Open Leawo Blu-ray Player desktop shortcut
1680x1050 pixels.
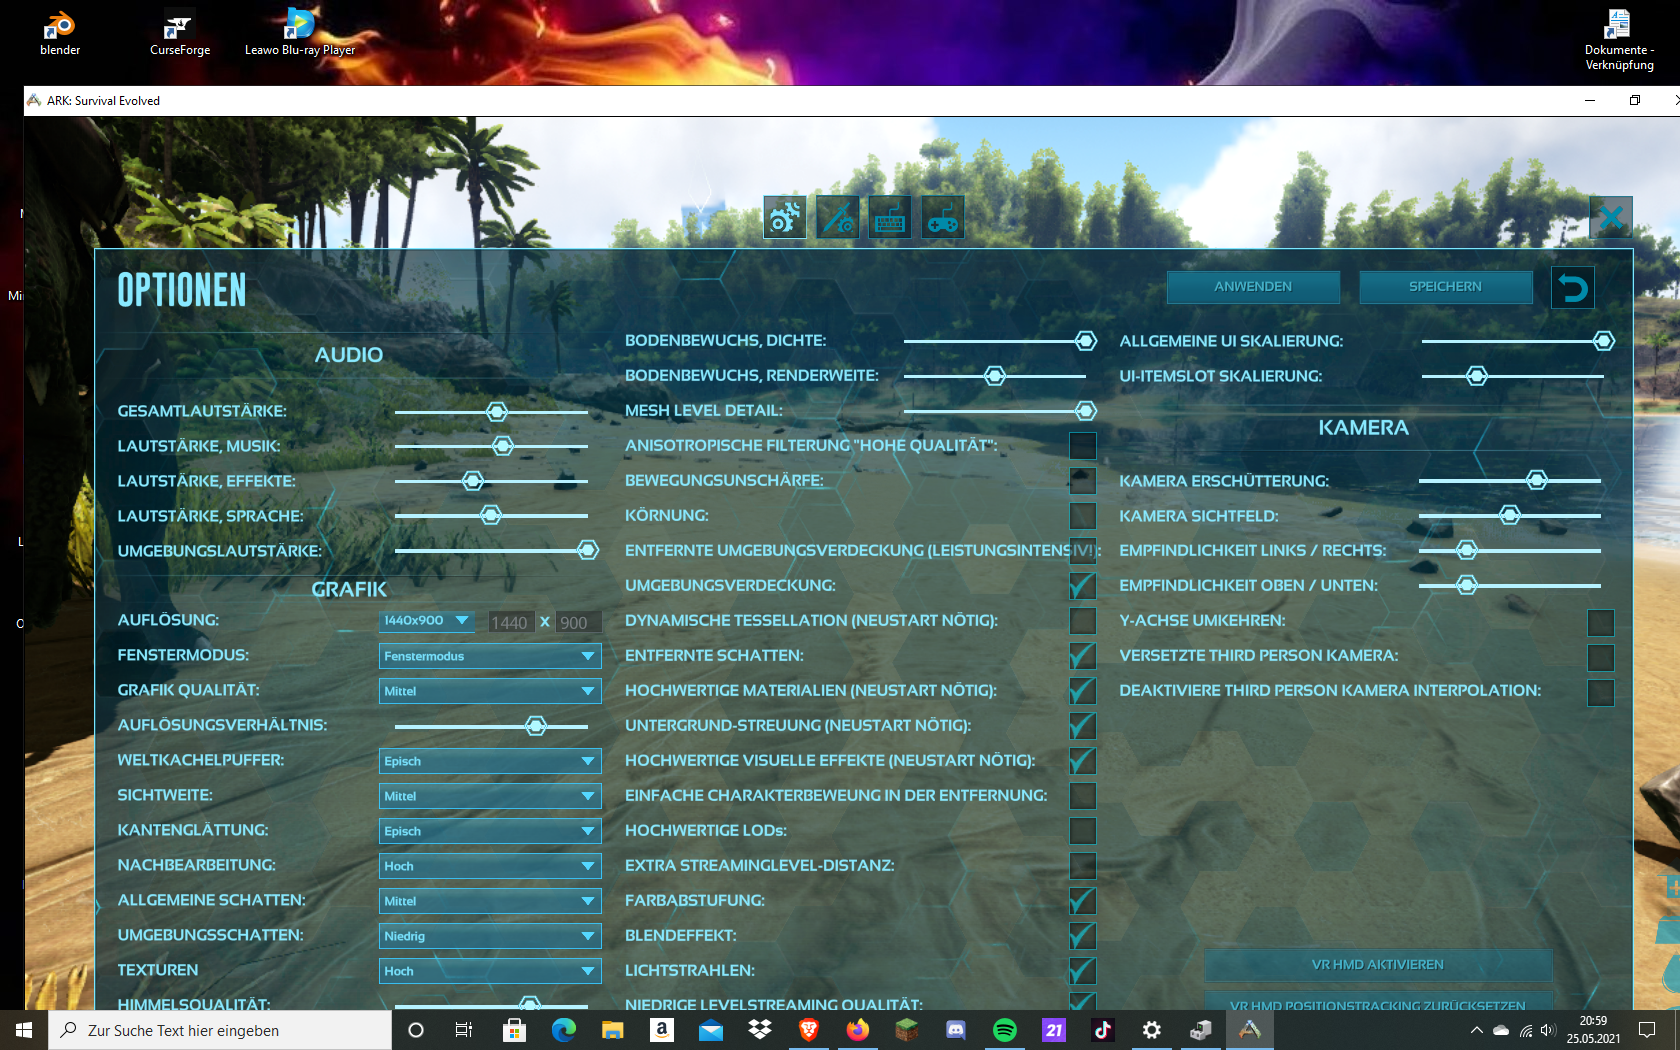click(x=300, y=33)
